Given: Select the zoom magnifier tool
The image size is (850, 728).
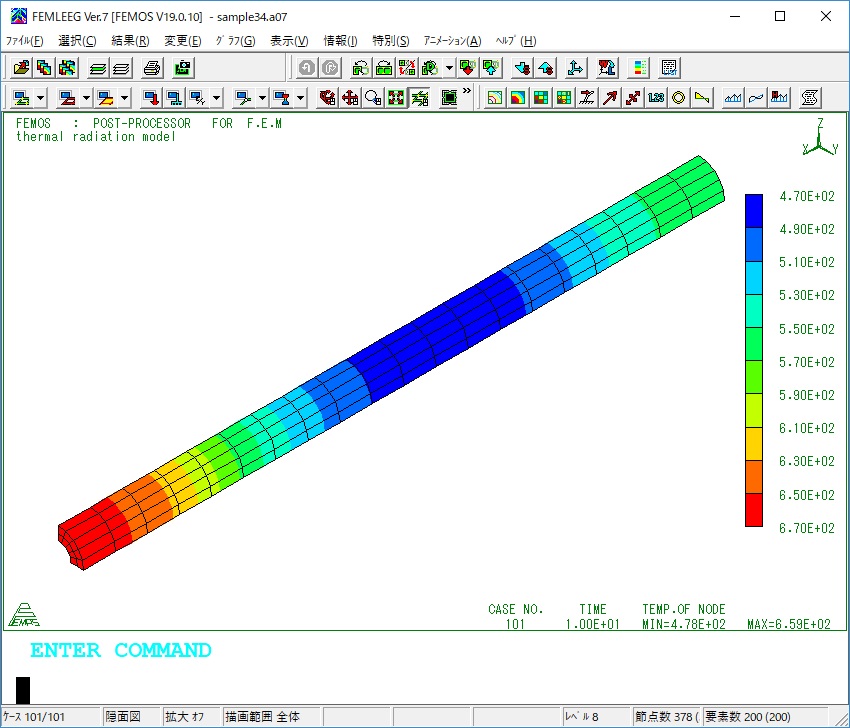Looking at the screenshot, I should [373, 98].
